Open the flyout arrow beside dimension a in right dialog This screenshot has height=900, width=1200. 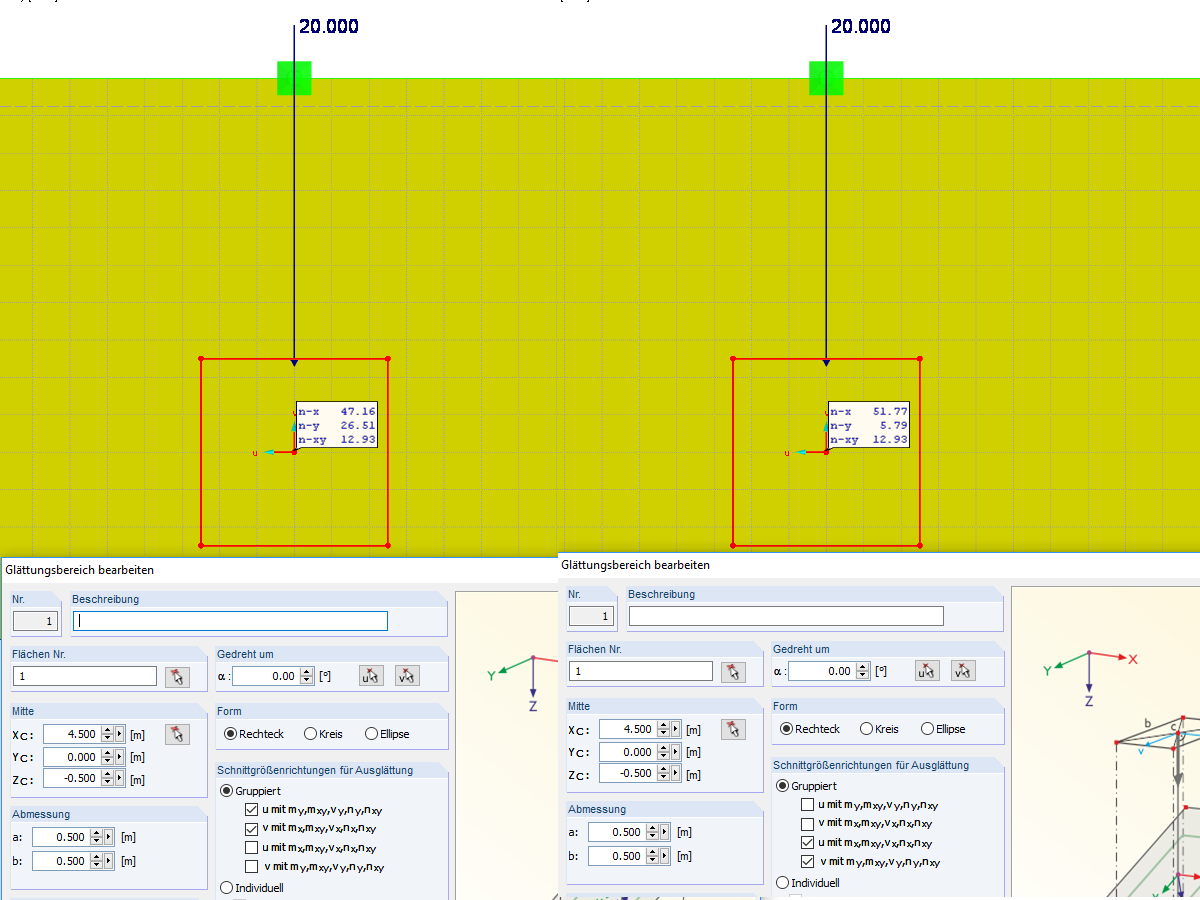click(664, 832)
